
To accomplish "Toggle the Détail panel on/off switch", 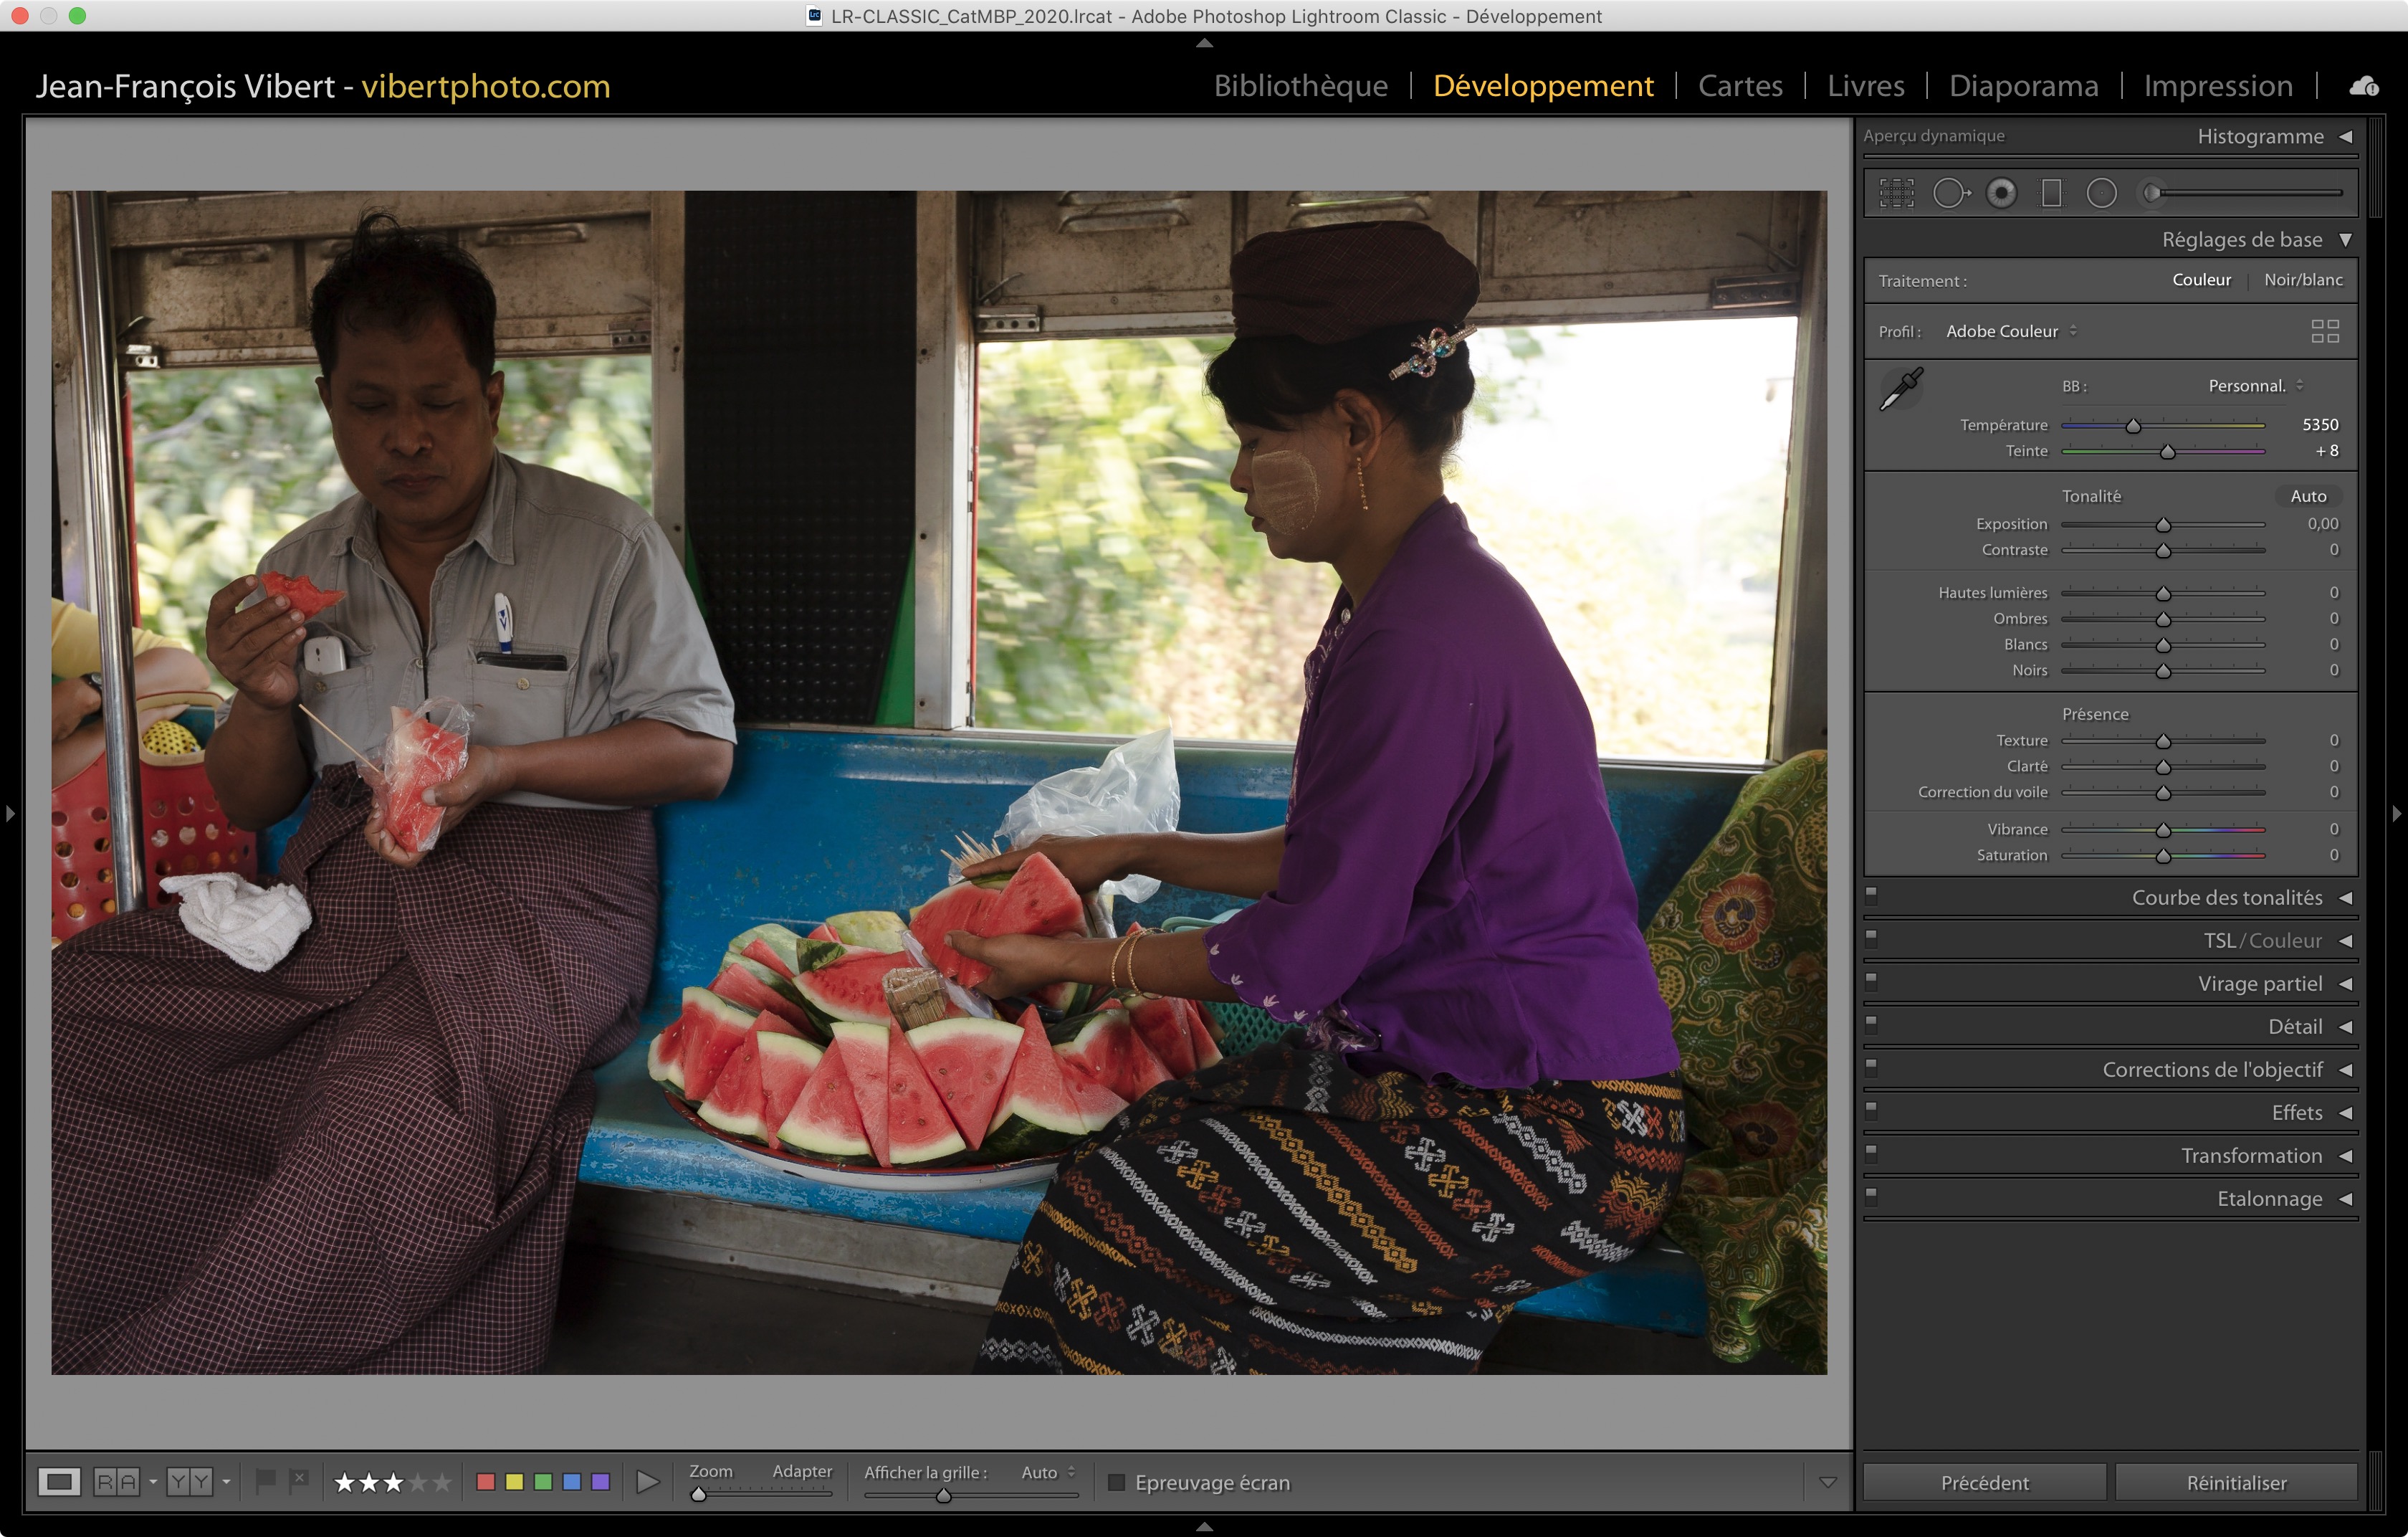I will 1871,1024.
